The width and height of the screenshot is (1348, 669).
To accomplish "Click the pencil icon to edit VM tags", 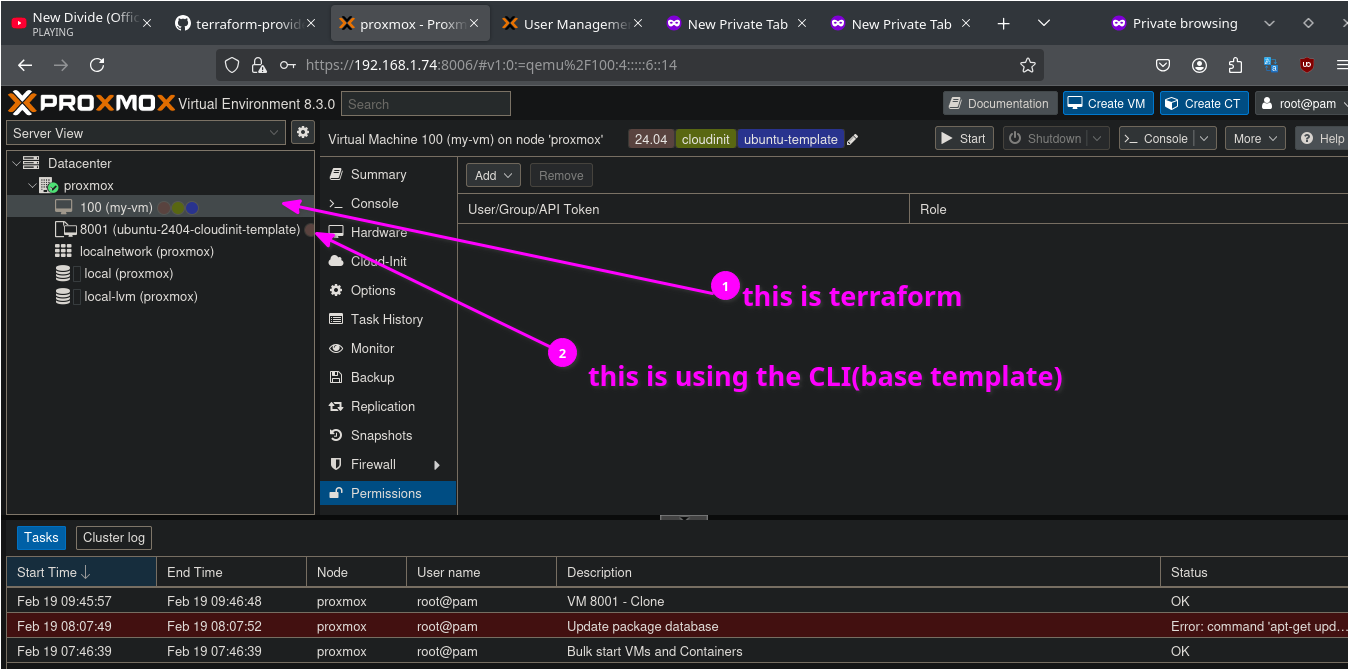I will click(x=853, y=140).
